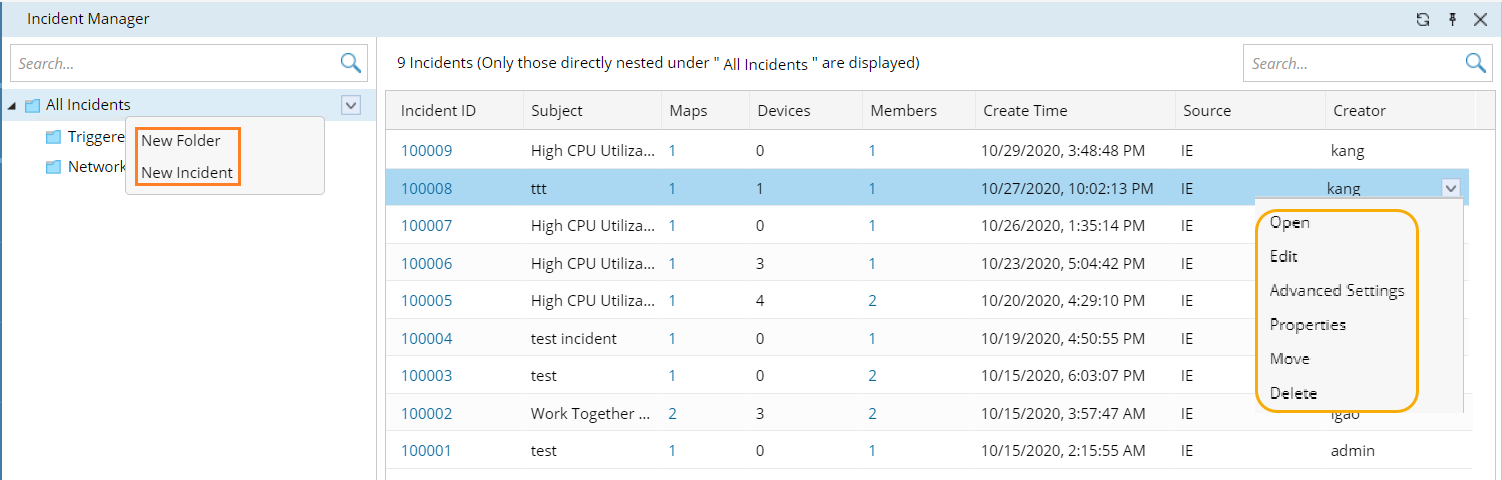The image size is (1502, 480).
Task: Open dropdown arrow on incident 100008 row
Action: pos(1450,187)
